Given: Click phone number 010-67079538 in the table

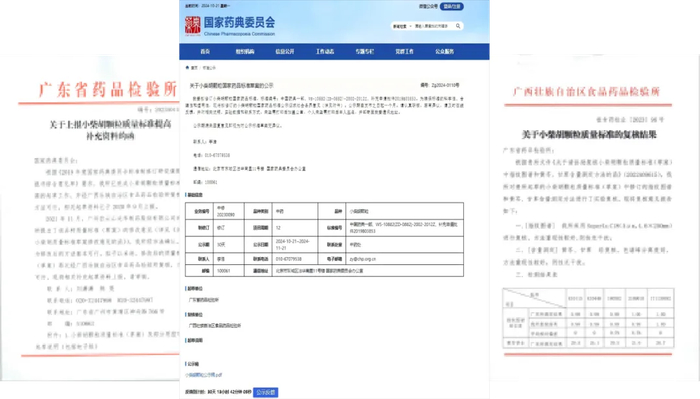Looking at the screenshot, I should point(289,259).
